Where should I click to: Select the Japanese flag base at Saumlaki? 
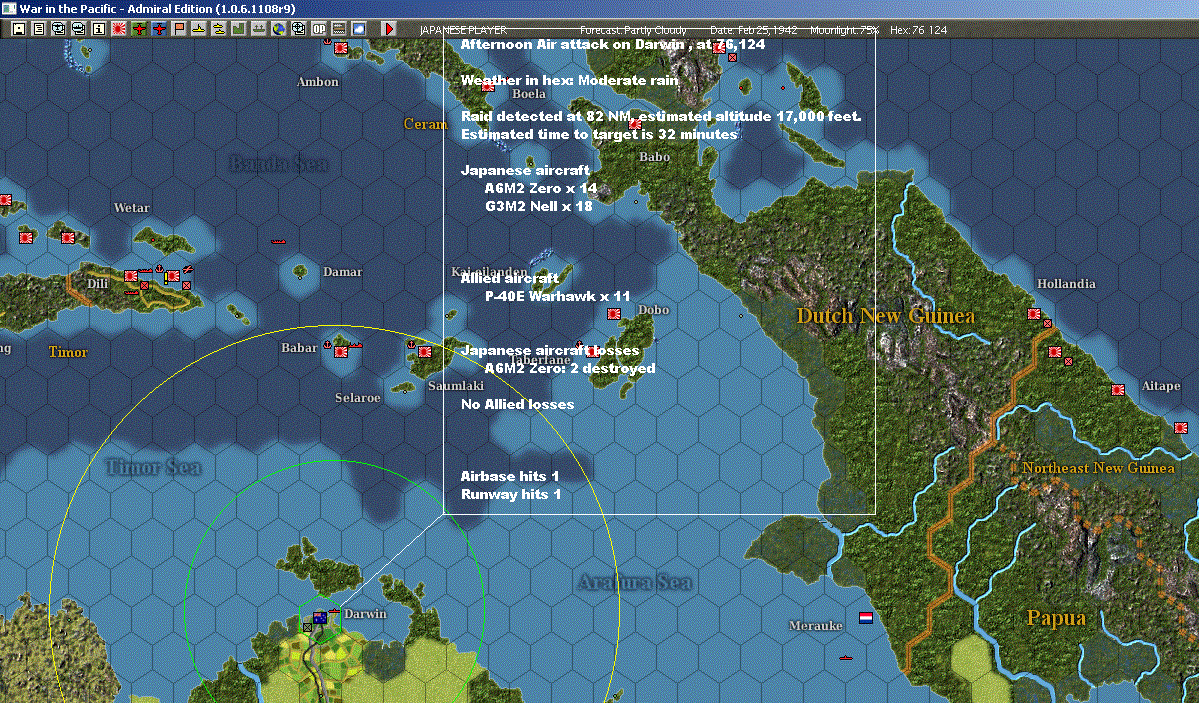point(425,352)
